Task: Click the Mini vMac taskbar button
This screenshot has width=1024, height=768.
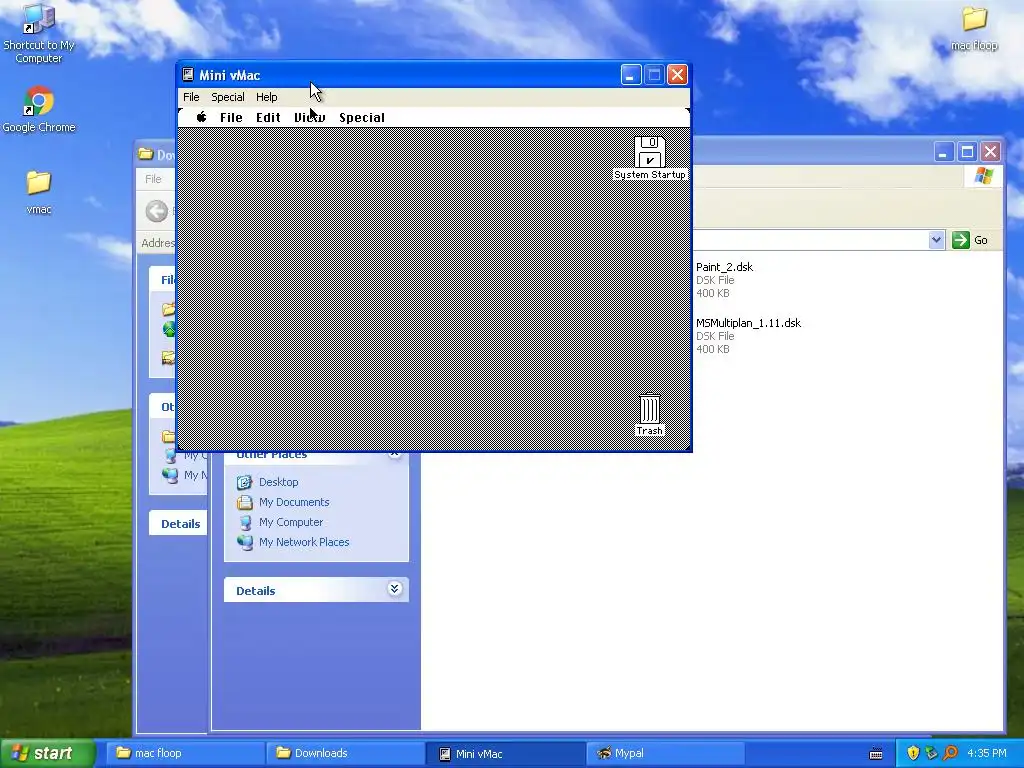Action: coord(506,753)
